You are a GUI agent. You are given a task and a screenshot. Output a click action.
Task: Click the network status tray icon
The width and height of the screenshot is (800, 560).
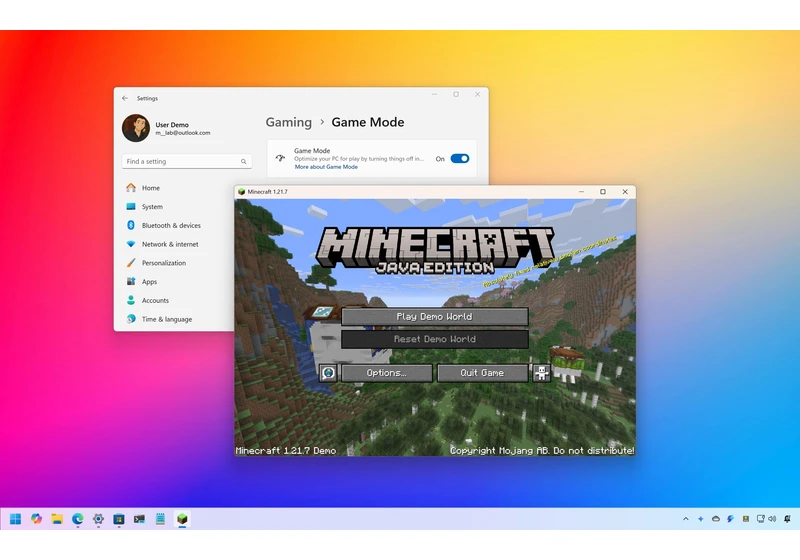tap(760, 519)
